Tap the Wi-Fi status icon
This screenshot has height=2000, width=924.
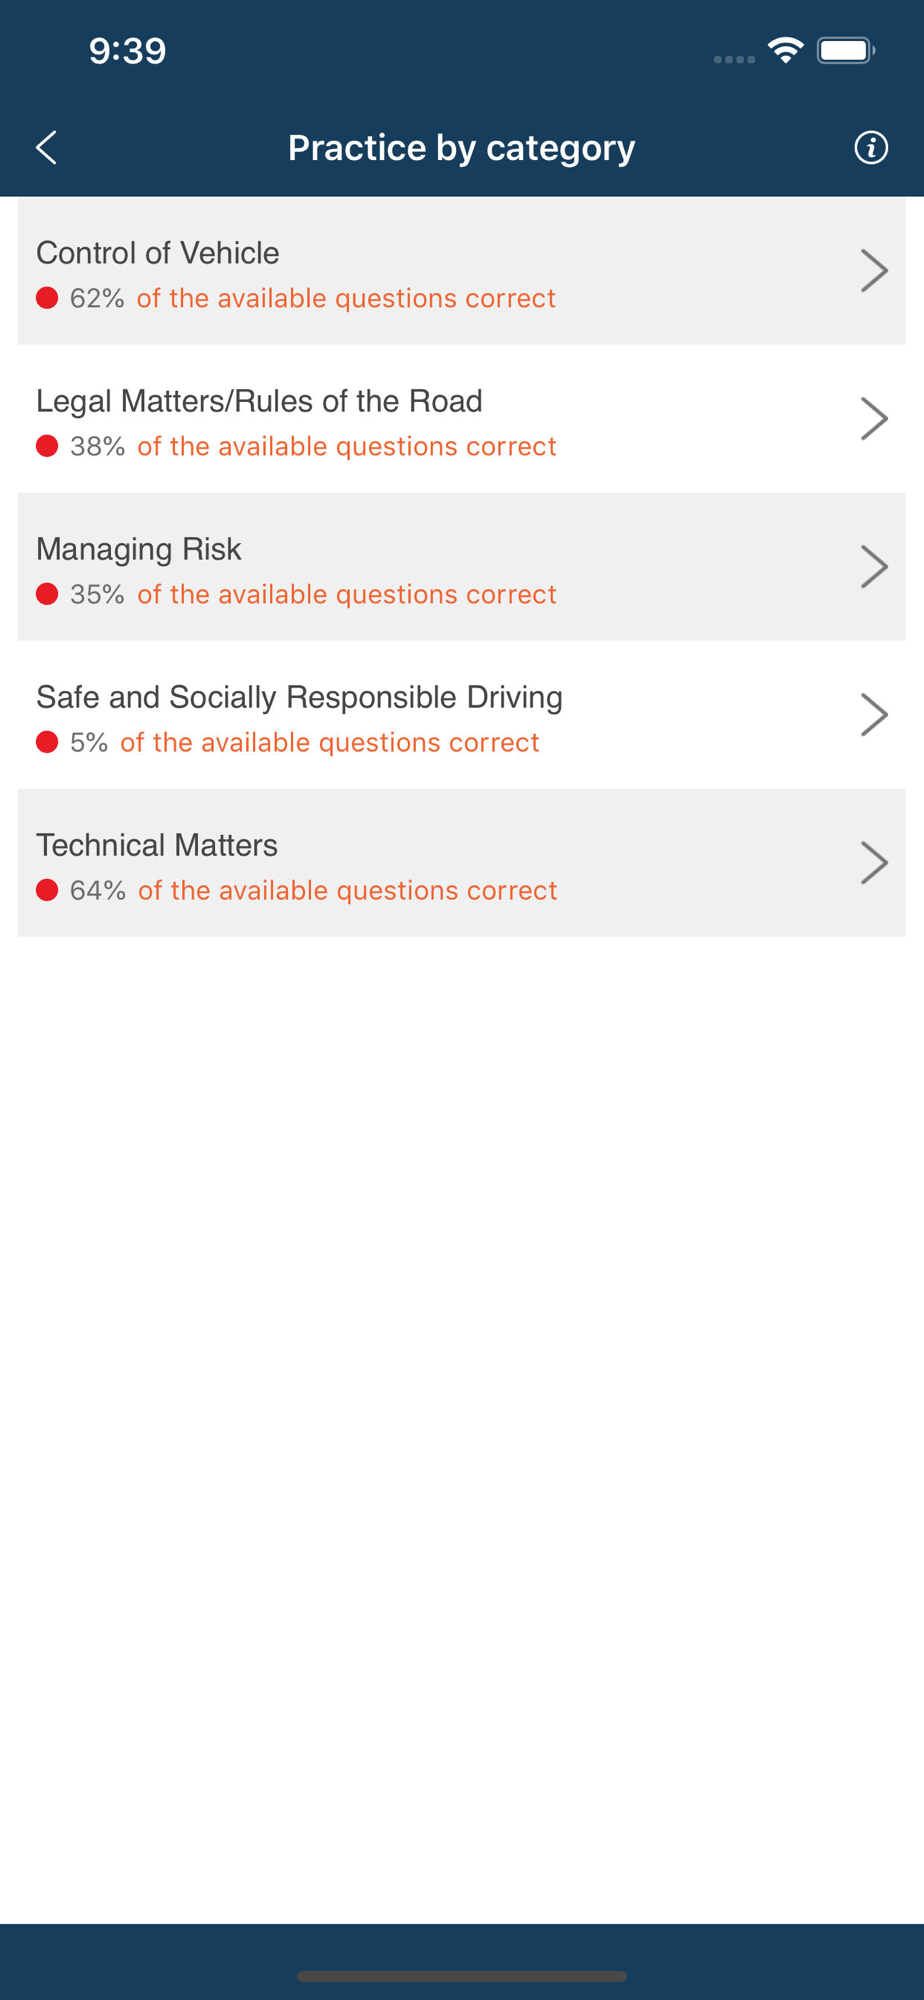click(x=786, y=50)
